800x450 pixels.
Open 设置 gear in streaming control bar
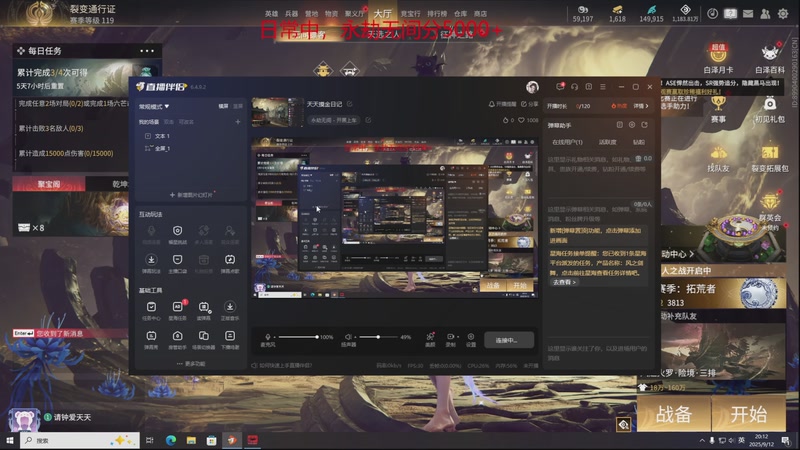[x=471, y=339]
